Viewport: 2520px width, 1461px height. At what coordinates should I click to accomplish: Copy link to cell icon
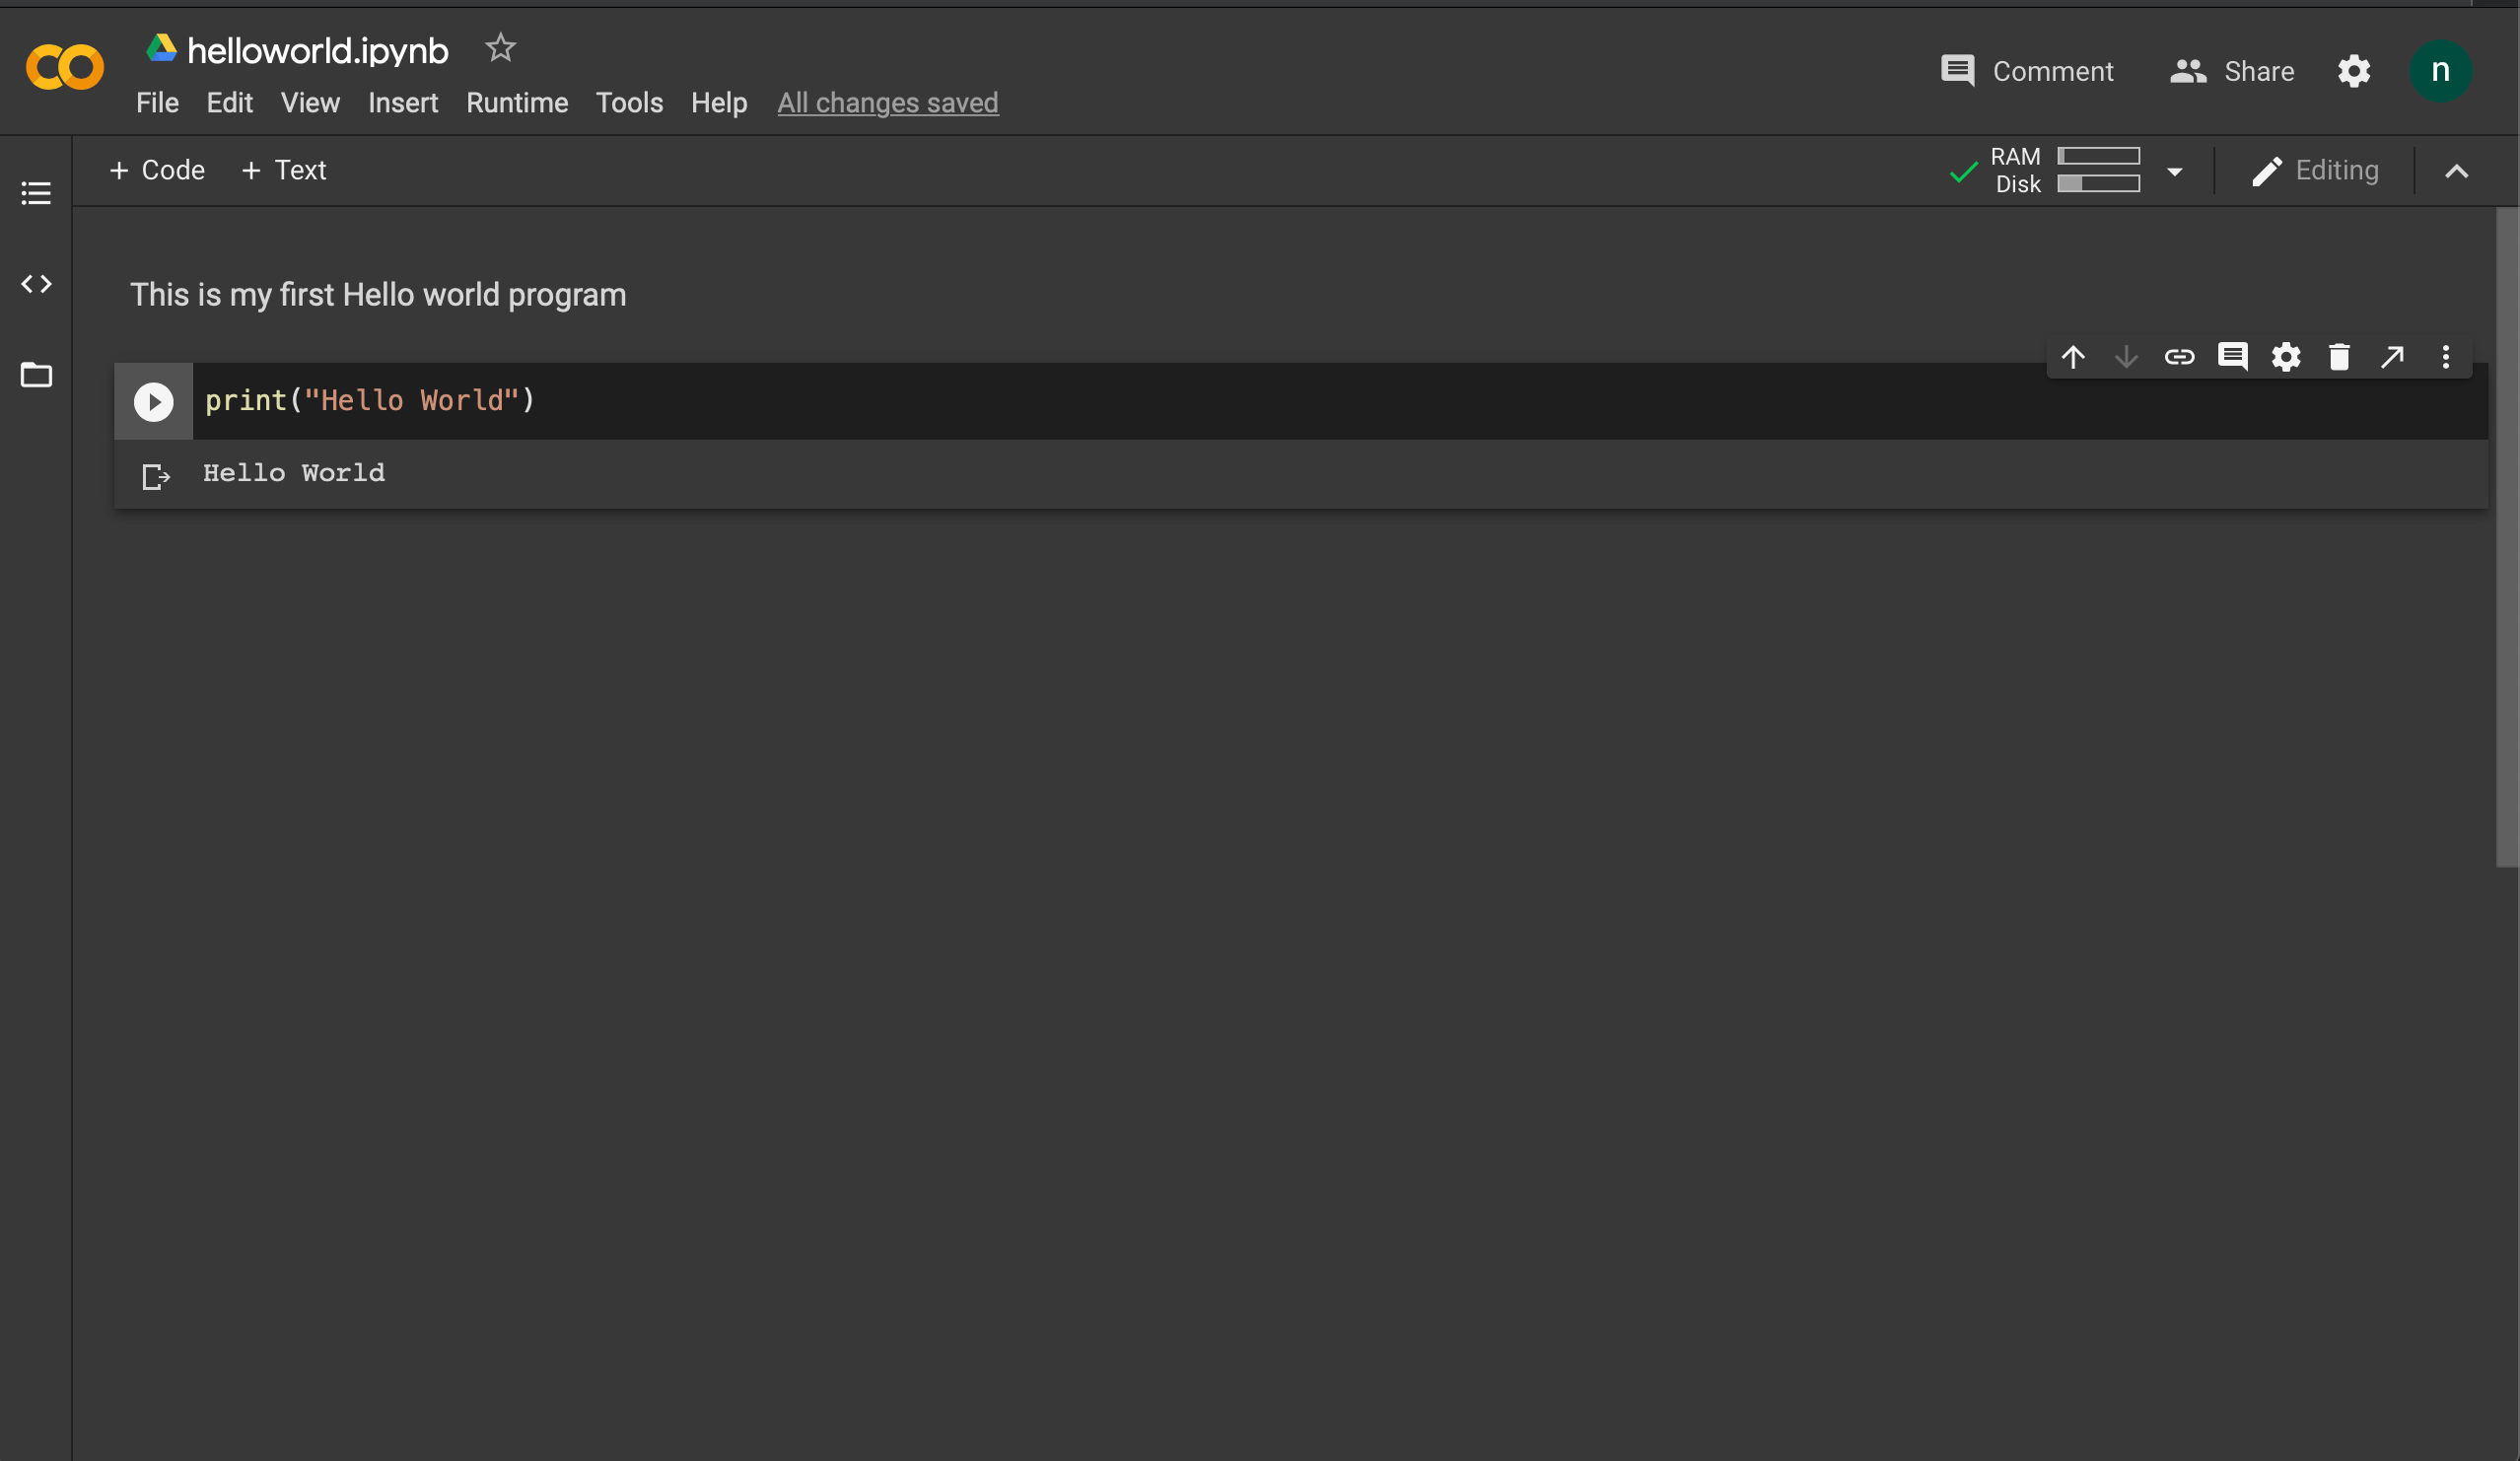pyautogui.click(x=2179, y=357)
